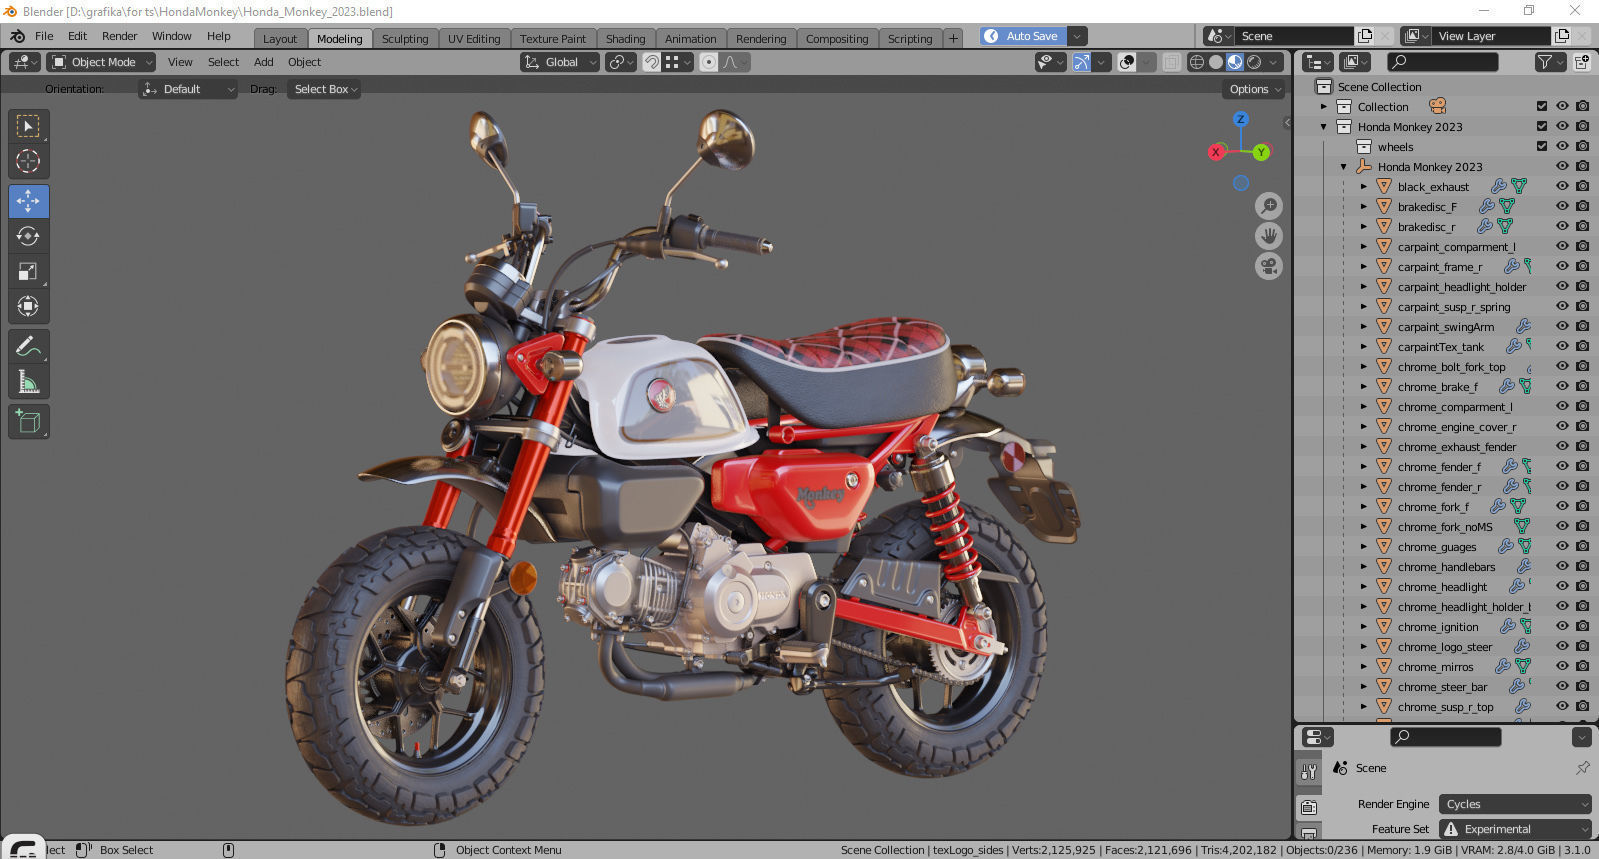Screen dimensions: 1599x859
Task: Switch to rendered viewport shading
Action: pyautogui.click(x=1254, y=62)
